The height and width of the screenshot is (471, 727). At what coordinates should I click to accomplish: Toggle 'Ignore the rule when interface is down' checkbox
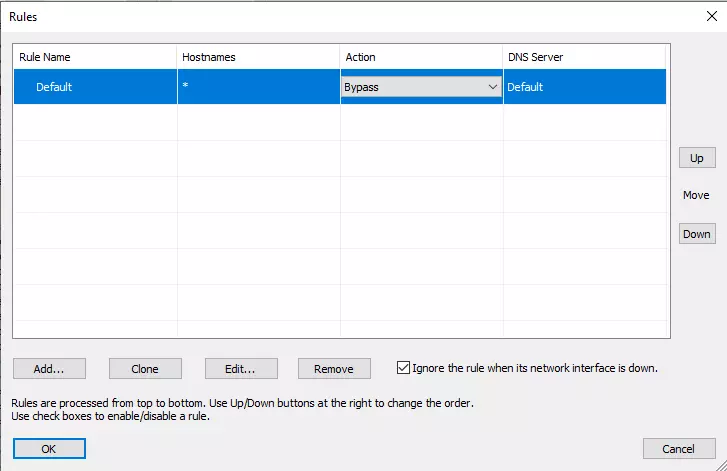click(x=404, y=368)
